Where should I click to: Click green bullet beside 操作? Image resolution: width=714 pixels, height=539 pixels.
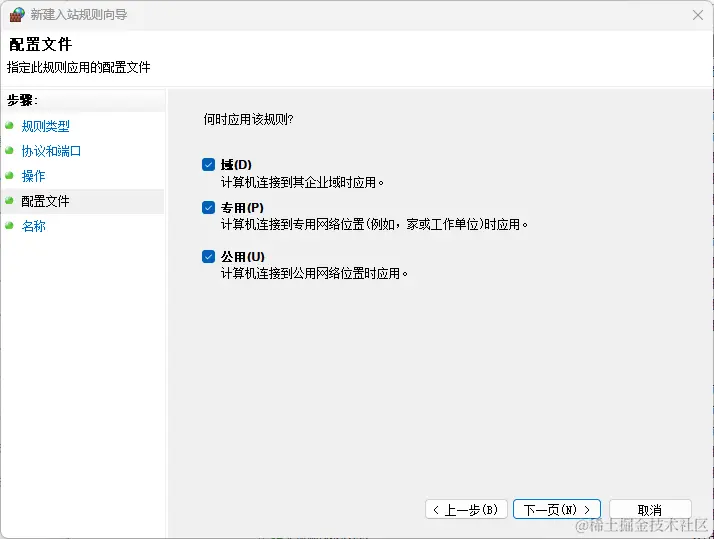tap(9, 175)
